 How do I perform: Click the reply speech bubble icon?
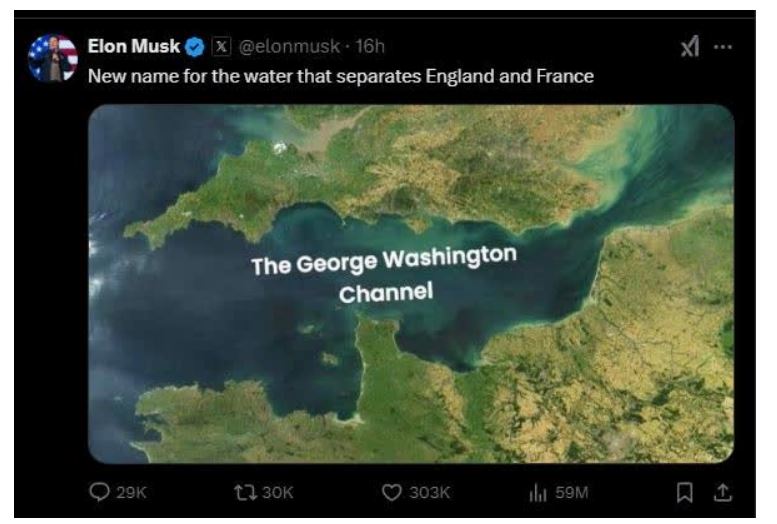click(x=96, y=492)
